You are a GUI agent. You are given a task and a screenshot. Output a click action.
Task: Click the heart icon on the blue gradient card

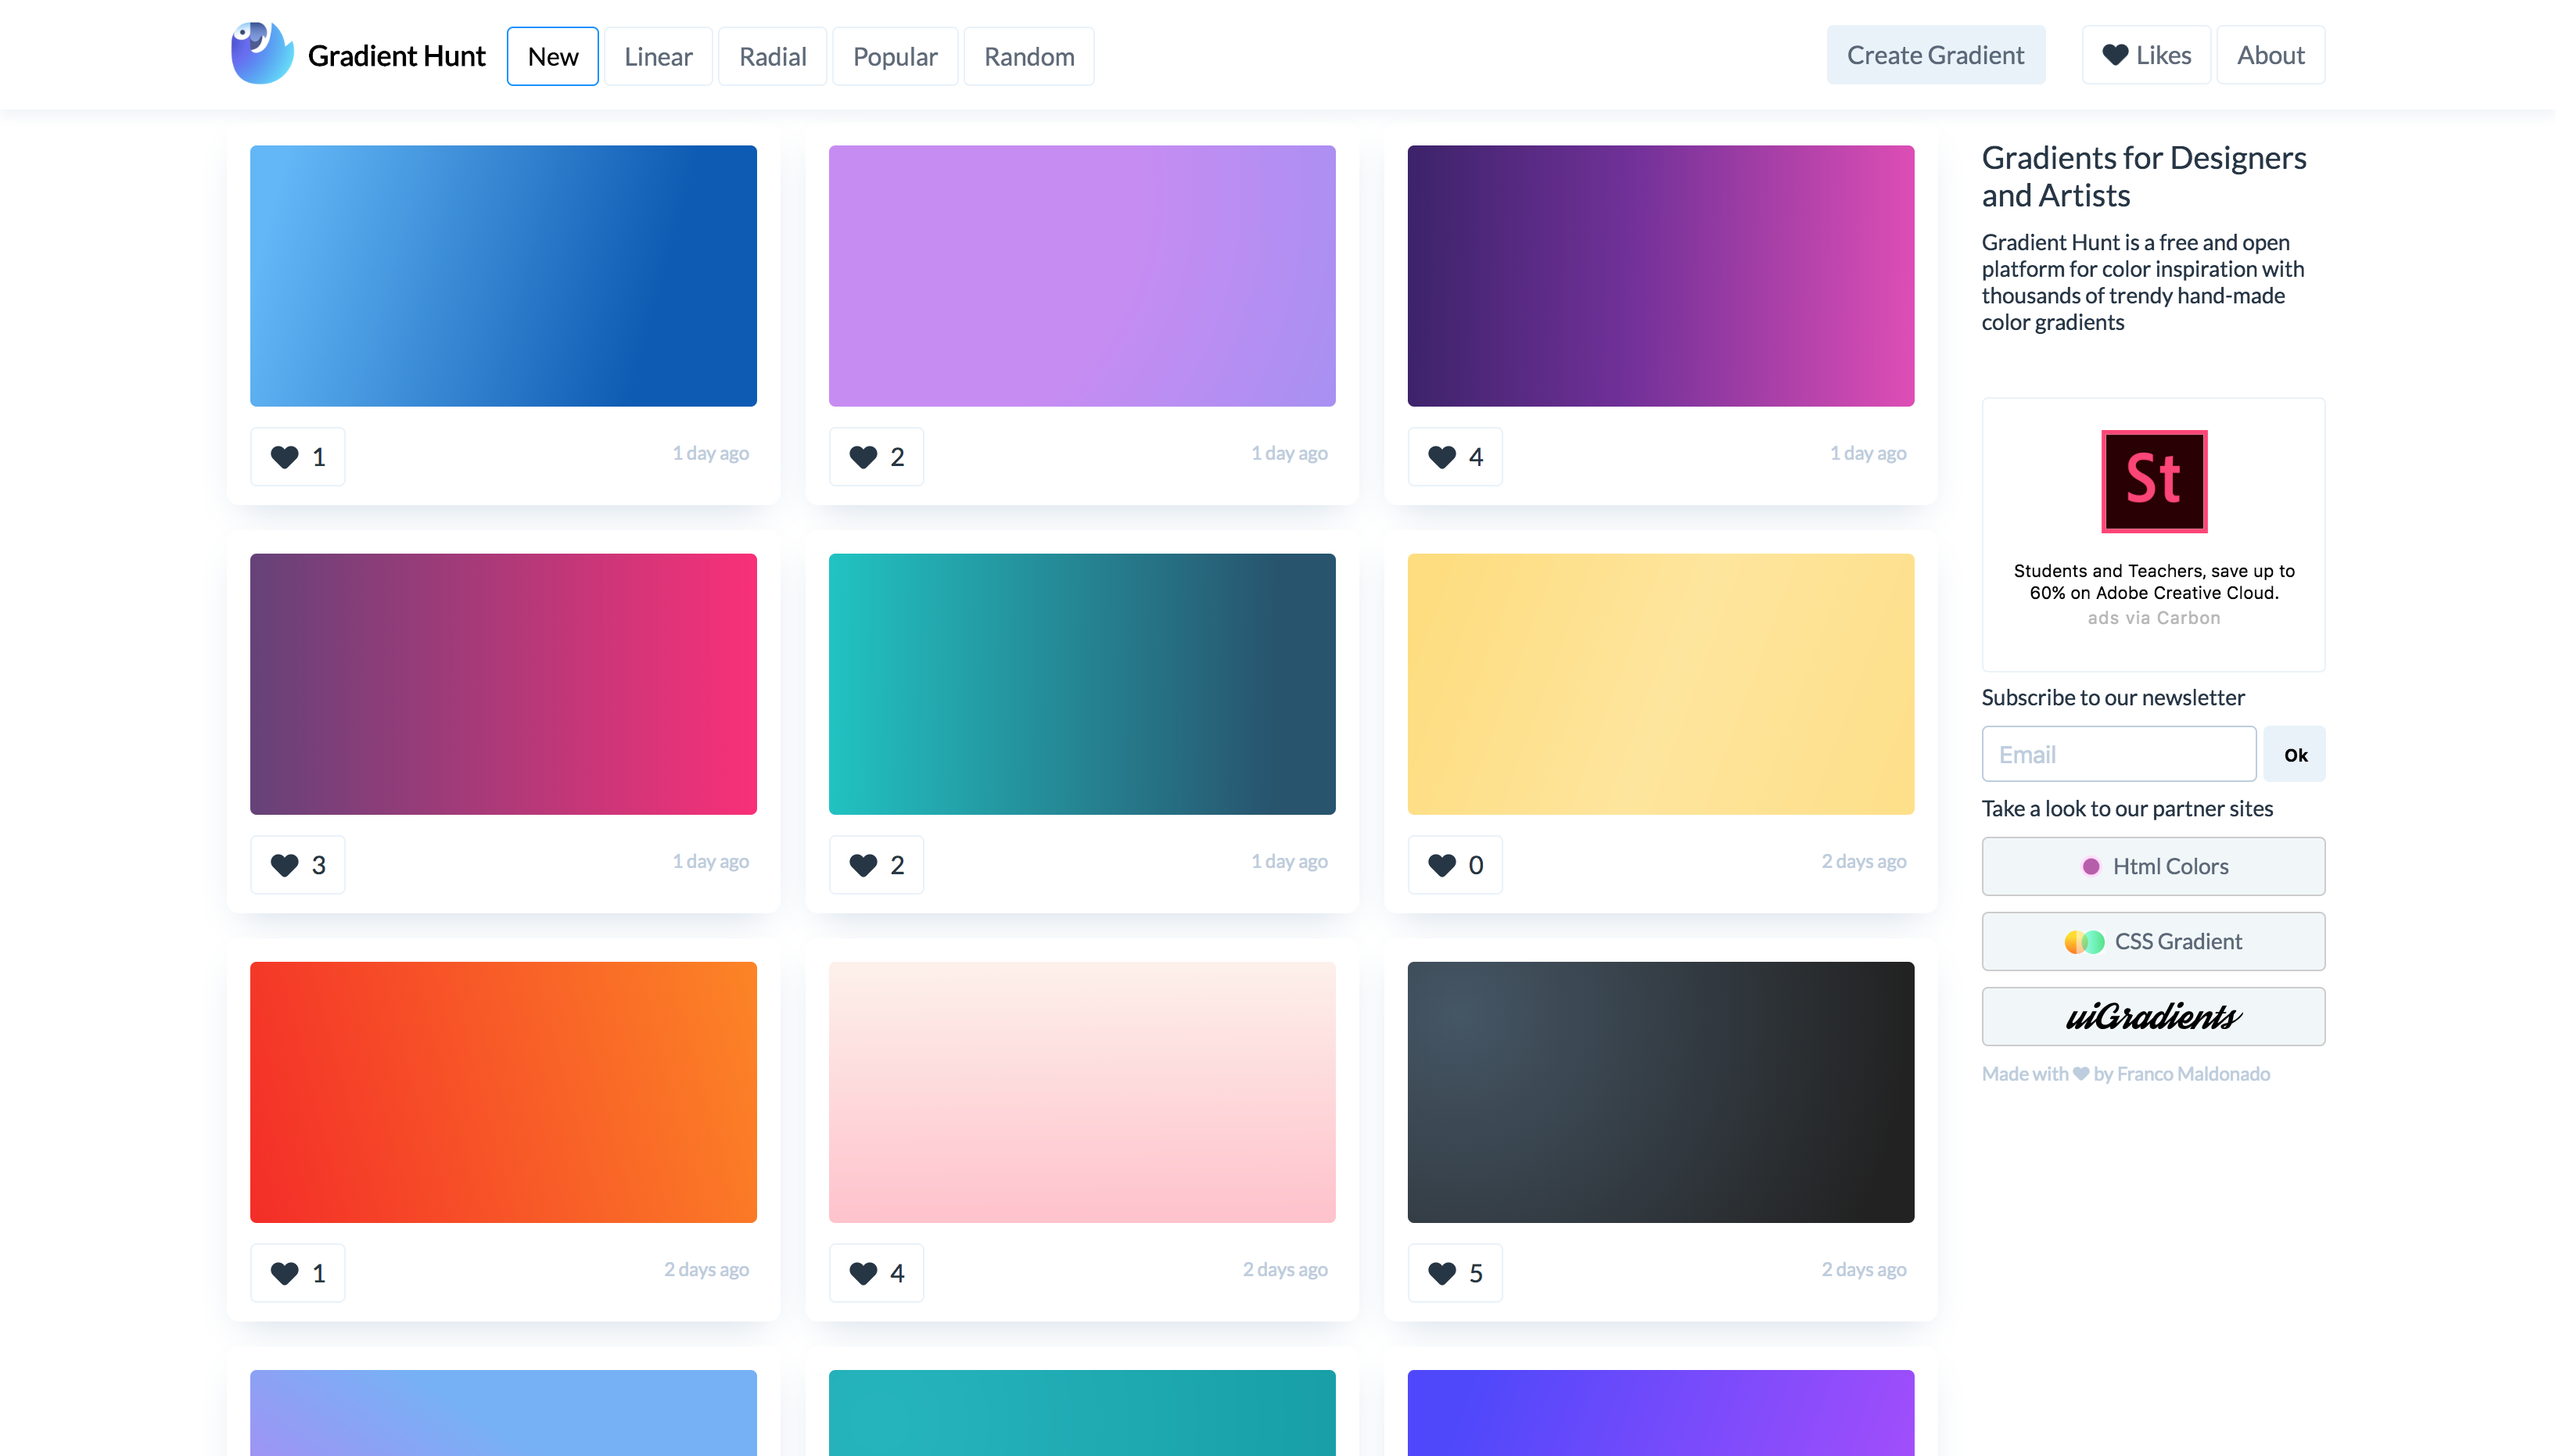(x=284, y=456)
